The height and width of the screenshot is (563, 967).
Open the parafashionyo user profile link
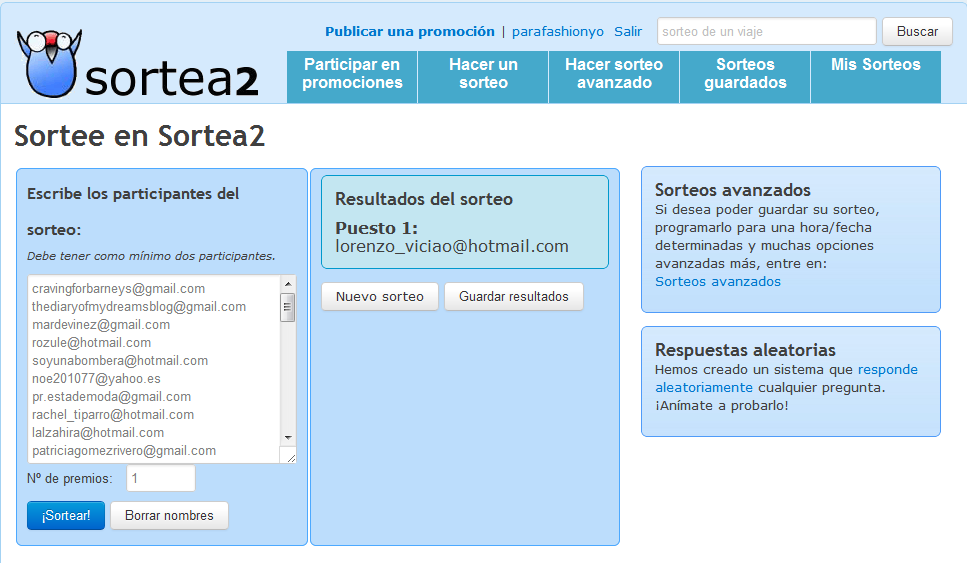[x=558, y=31]
